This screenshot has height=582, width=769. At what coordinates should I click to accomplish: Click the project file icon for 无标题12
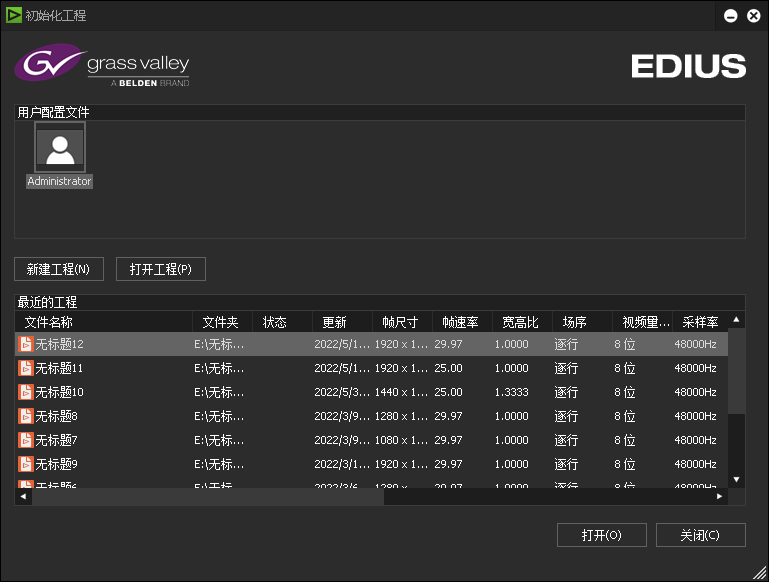26,344
